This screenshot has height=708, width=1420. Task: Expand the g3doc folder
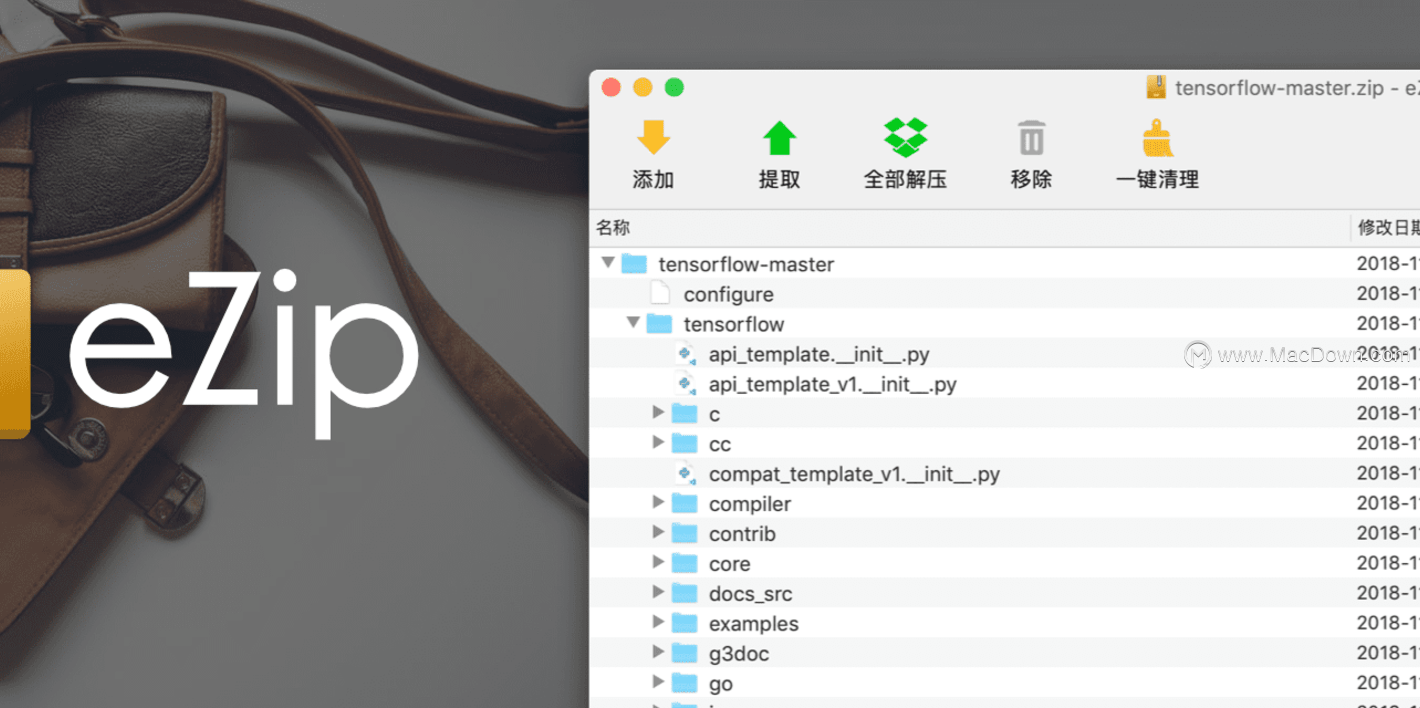(x=658, y=652)
